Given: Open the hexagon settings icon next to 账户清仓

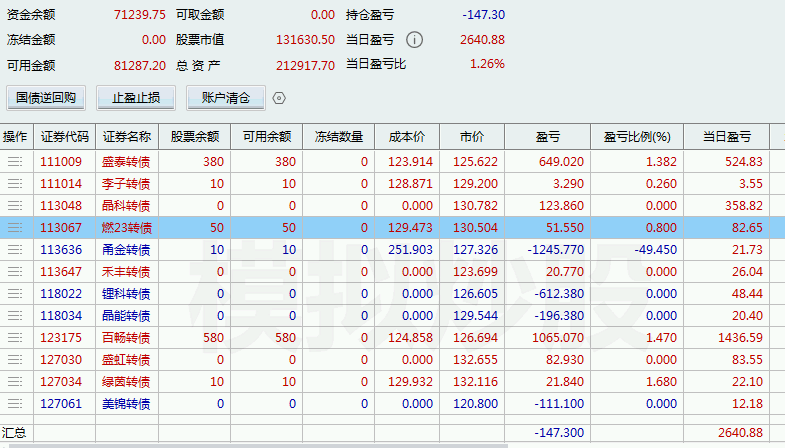Looking at the screenshot, I should (x=279, y=98).
